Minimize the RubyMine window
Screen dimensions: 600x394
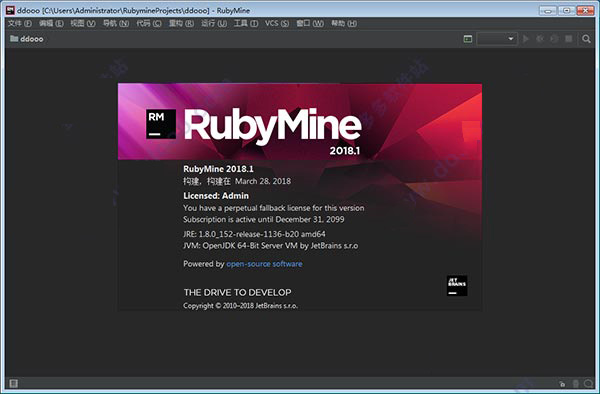tap(548, 11)
